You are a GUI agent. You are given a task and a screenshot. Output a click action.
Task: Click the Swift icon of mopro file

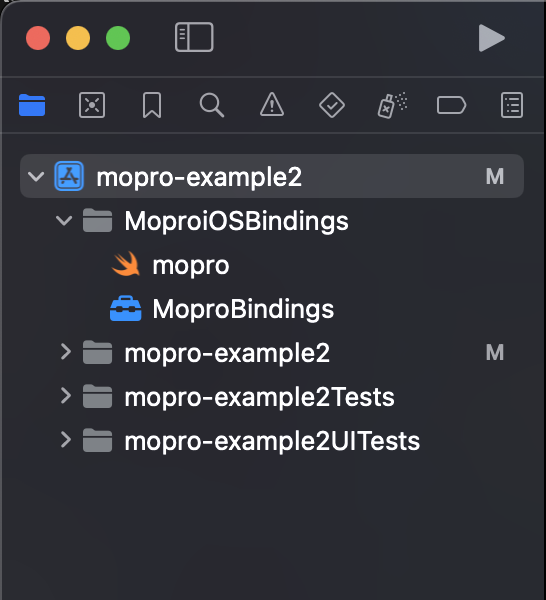(x=126, y=264)
